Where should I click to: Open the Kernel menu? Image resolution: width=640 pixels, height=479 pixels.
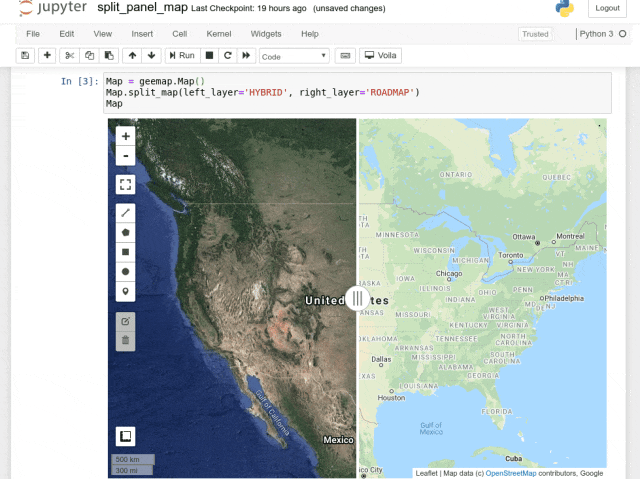click(x=218, y=34)
